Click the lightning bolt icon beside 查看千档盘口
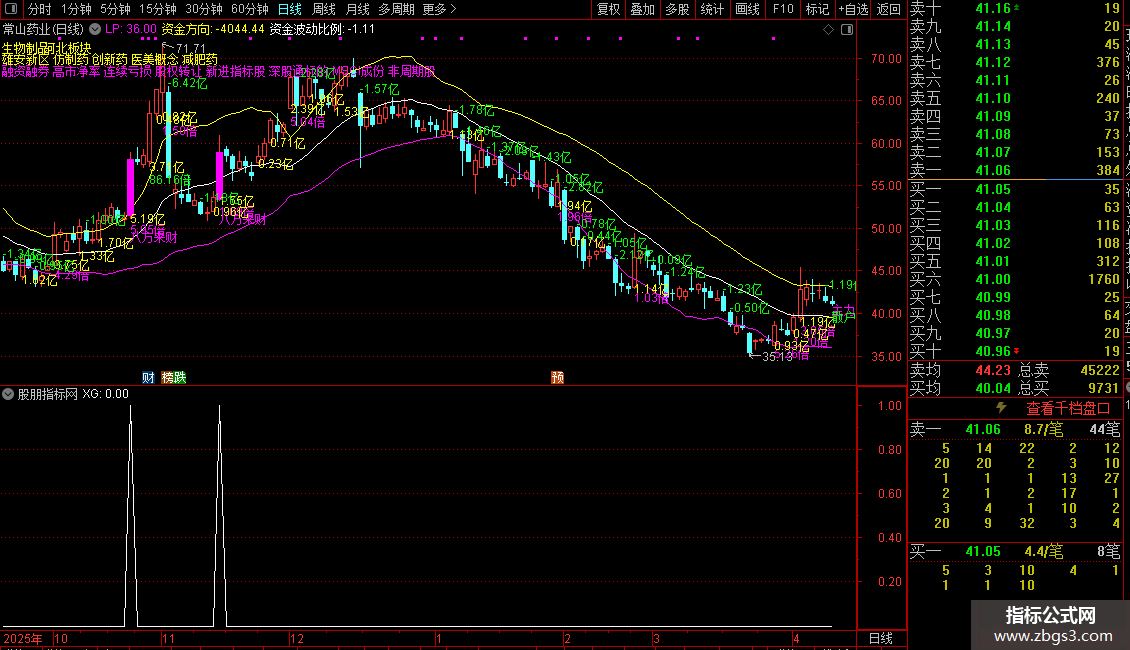Screen dimensions: 1130x650 coord(1001,408)
